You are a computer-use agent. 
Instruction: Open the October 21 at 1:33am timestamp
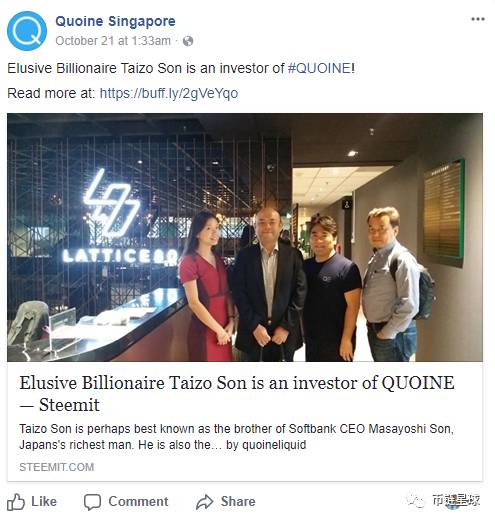[113, 41]
